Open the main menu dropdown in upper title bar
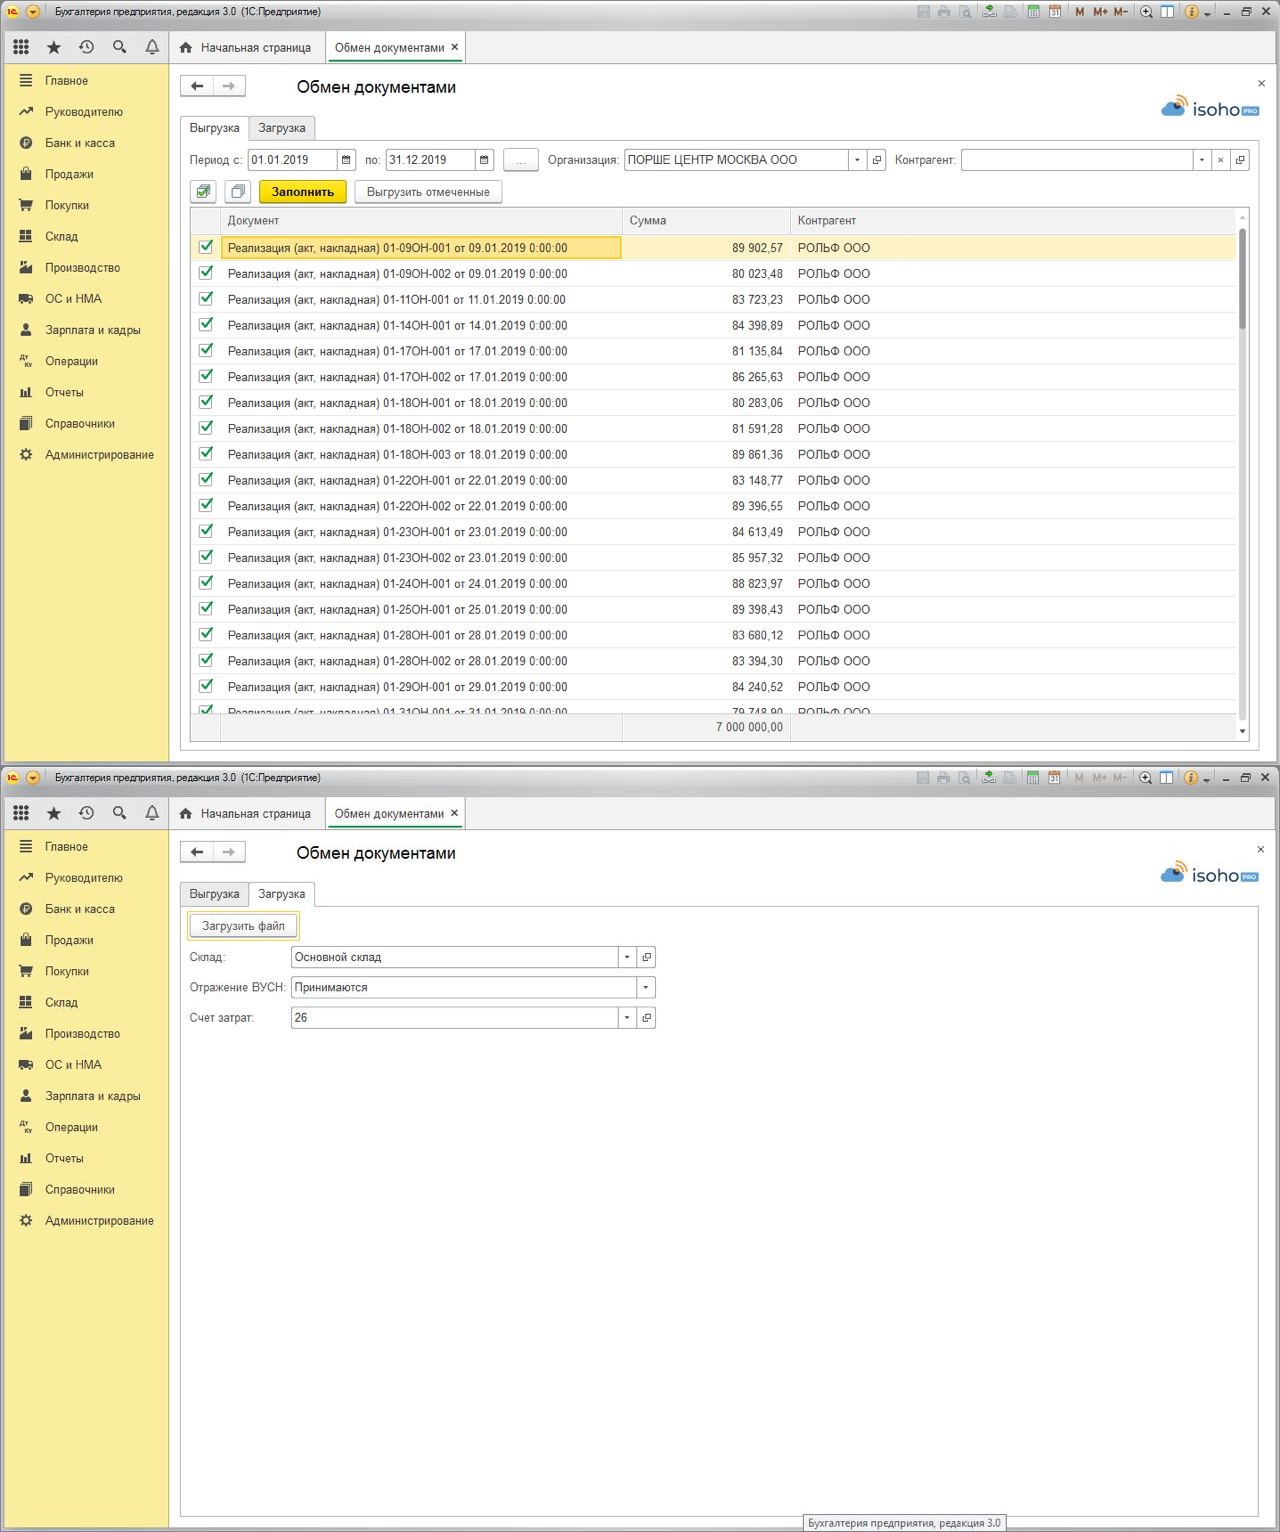The image size is (1280, 1532). [x=33, y=12]
